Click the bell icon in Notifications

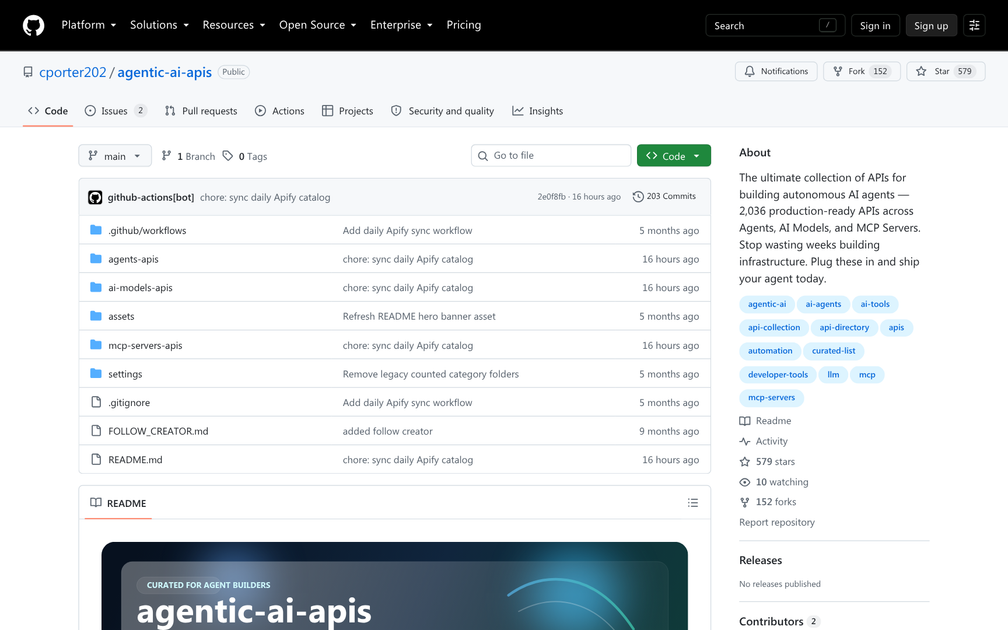pos(750,71)
